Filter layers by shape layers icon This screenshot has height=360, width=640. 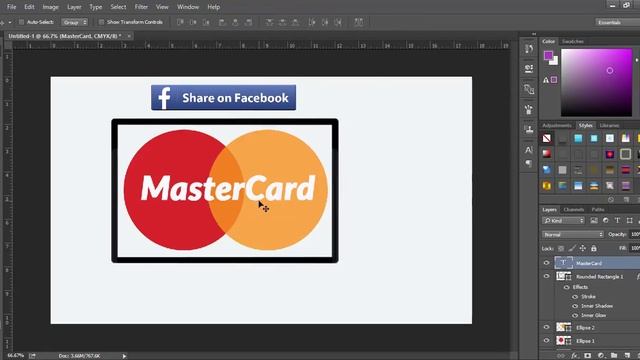coord(629,220)
